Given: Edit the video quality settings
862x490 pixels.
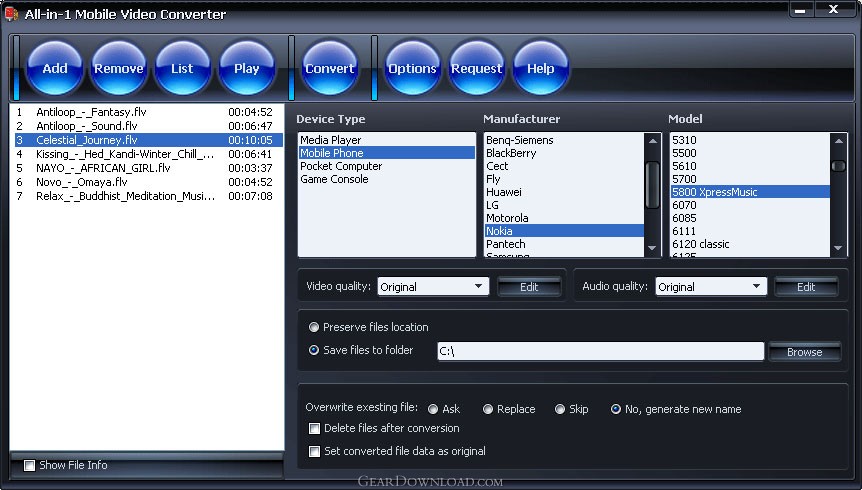Looking at the screenshot, I should coord(529,287).
